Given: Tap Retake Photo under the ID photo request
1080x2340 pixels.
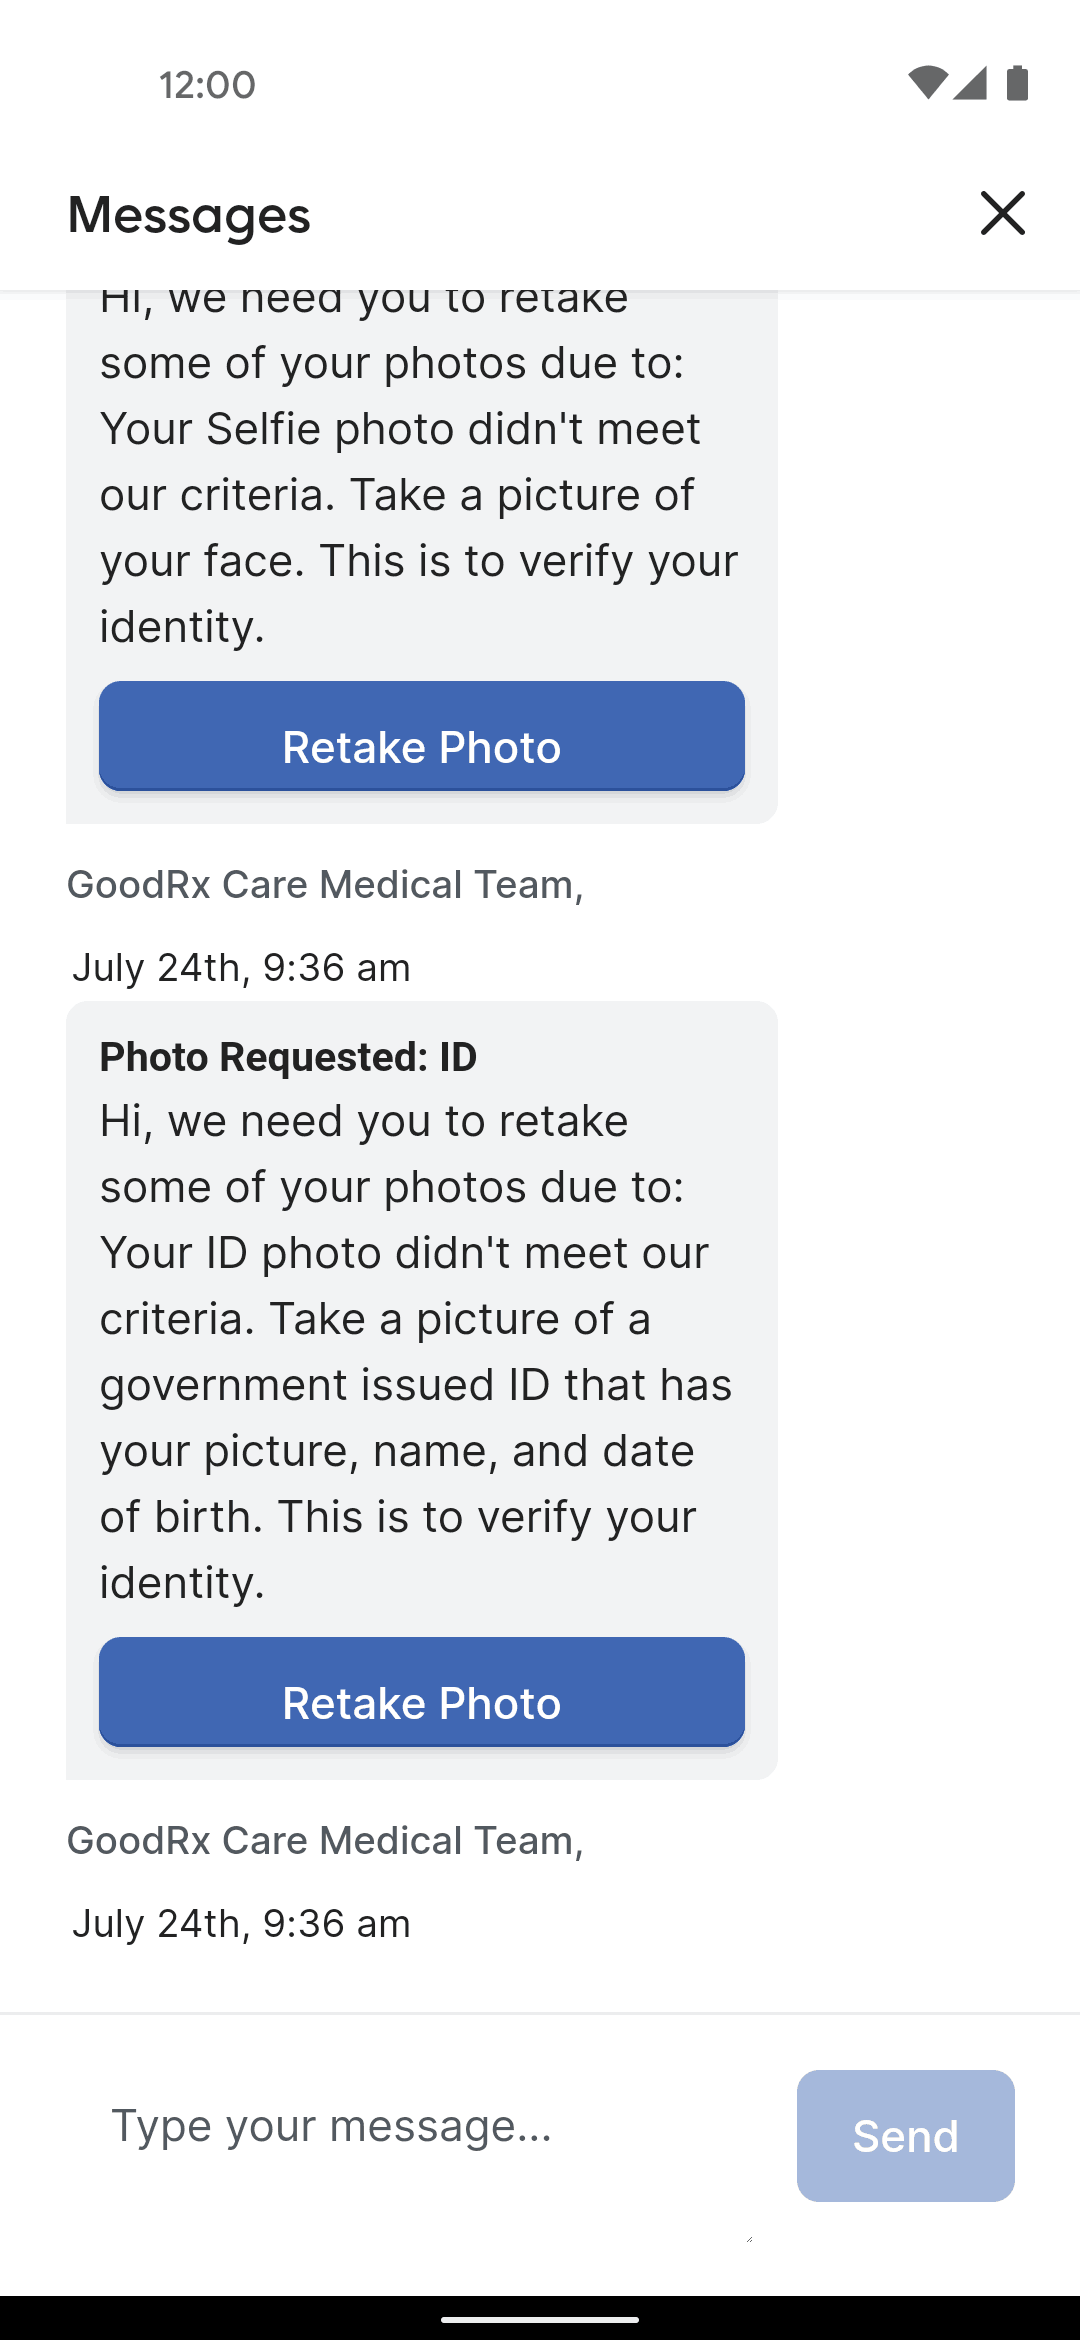Looking at the screenshot, I should pos(422,1692).
